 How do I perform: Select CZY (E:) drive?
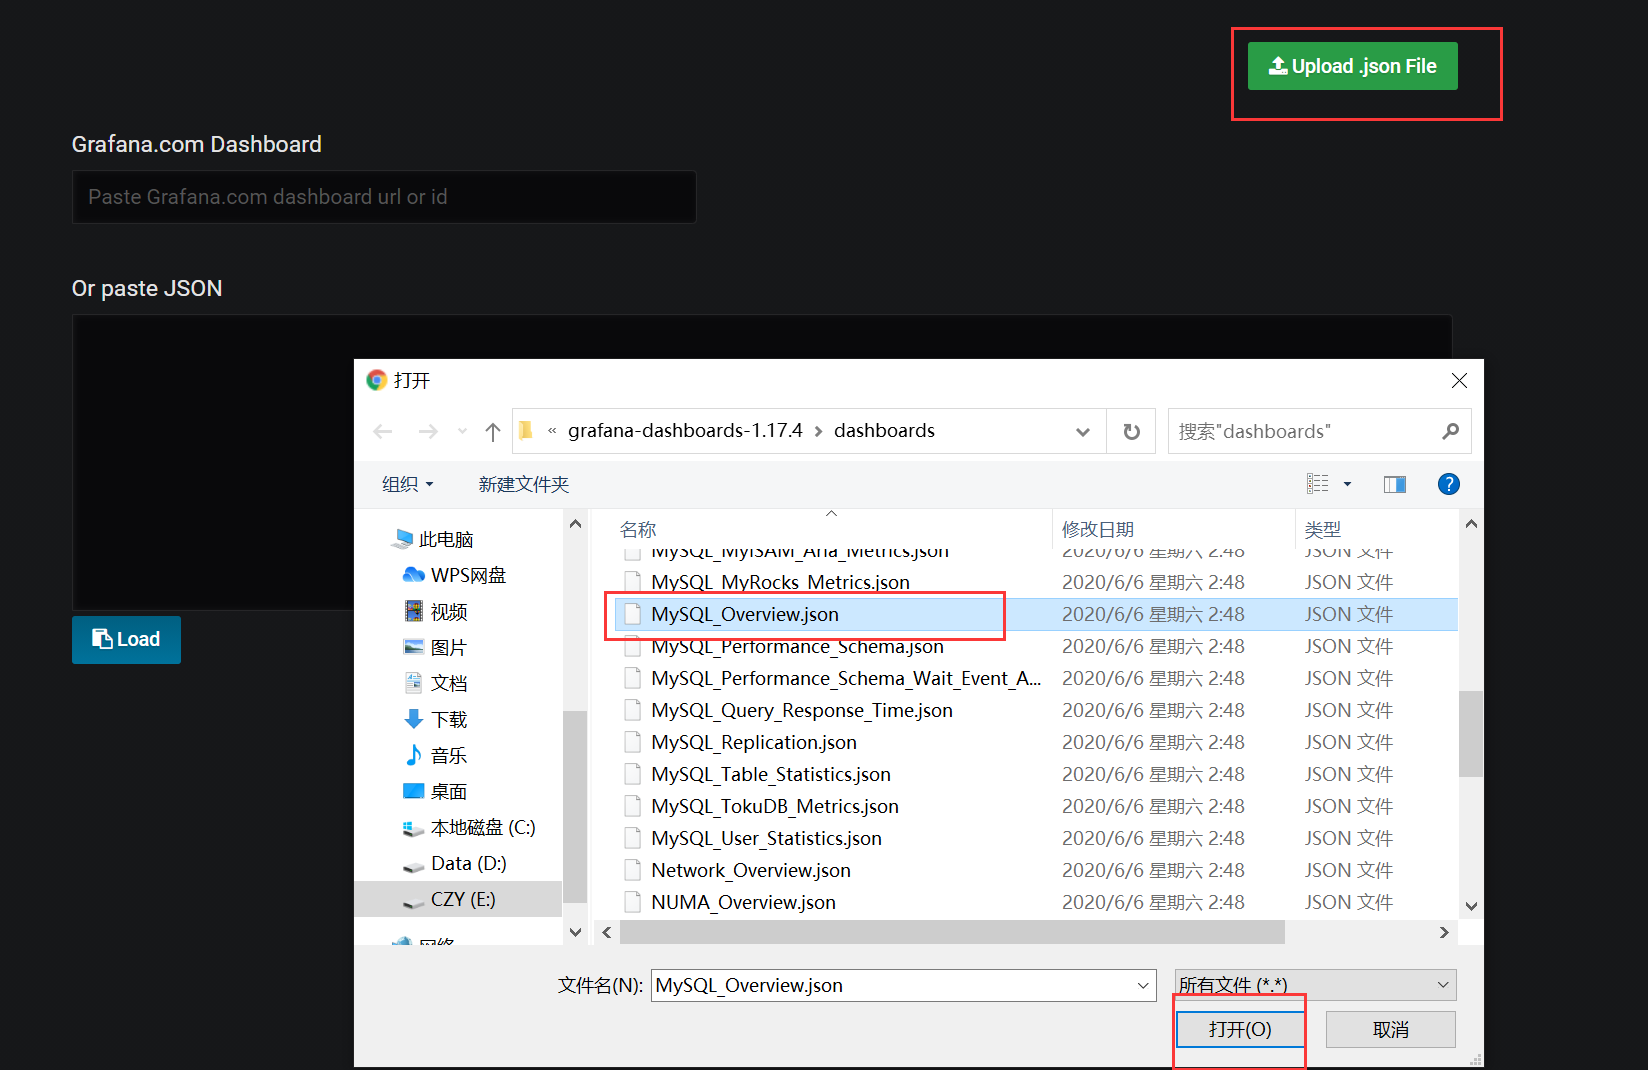click(x=458, y=899)
